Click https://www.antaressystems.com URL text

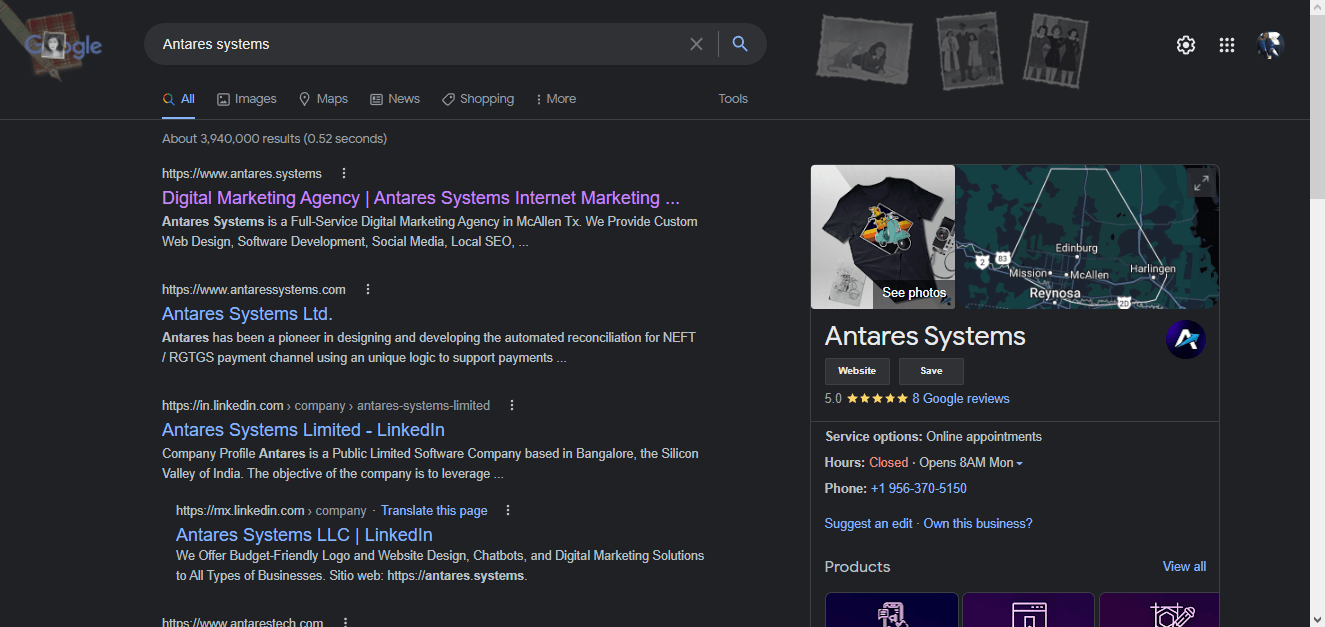[254, 290]
